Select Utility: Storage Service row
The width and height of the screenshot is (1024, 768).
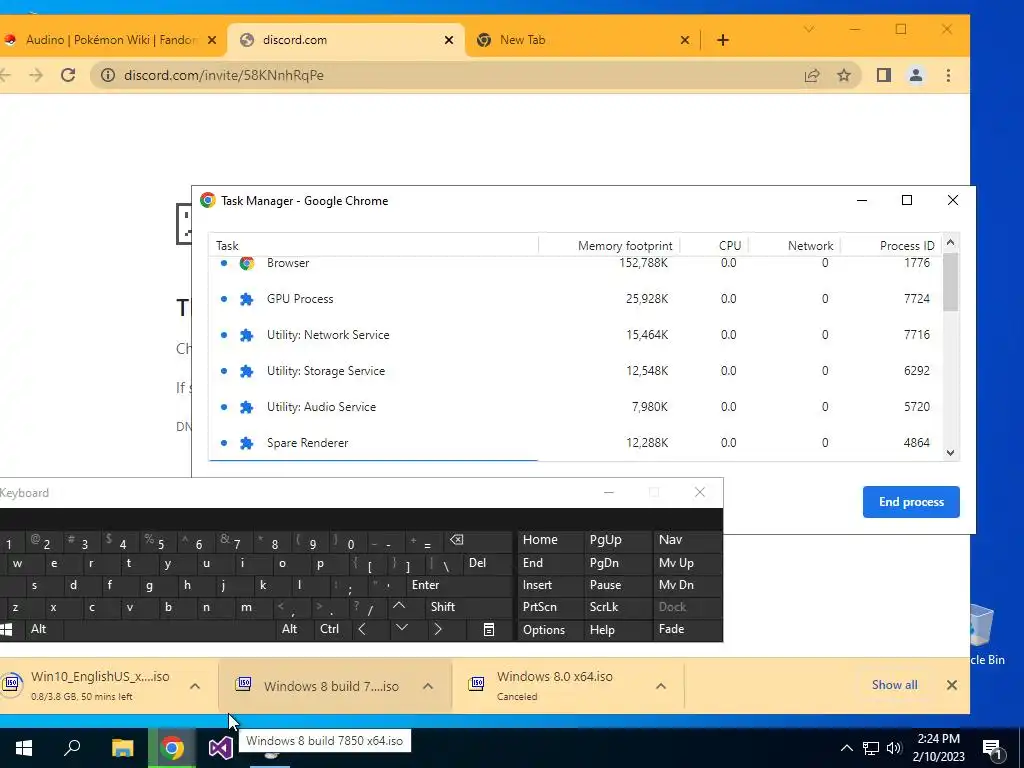tap(575, 371)
